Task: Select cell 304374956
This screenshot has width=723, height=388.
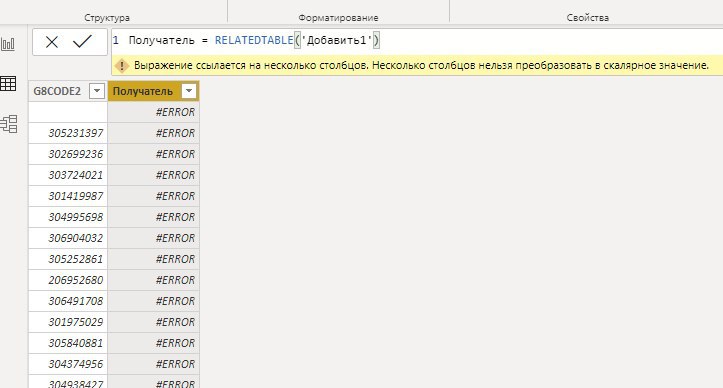Action: (68, 364)
